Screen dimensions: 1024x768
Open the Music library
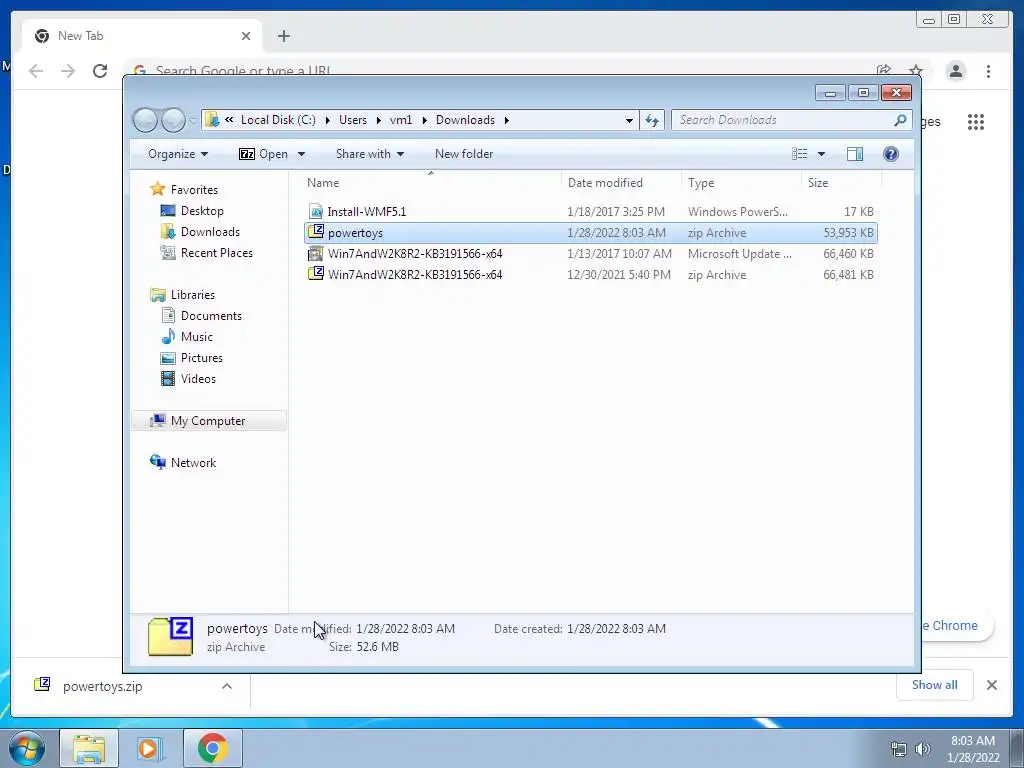pos(197,336)
